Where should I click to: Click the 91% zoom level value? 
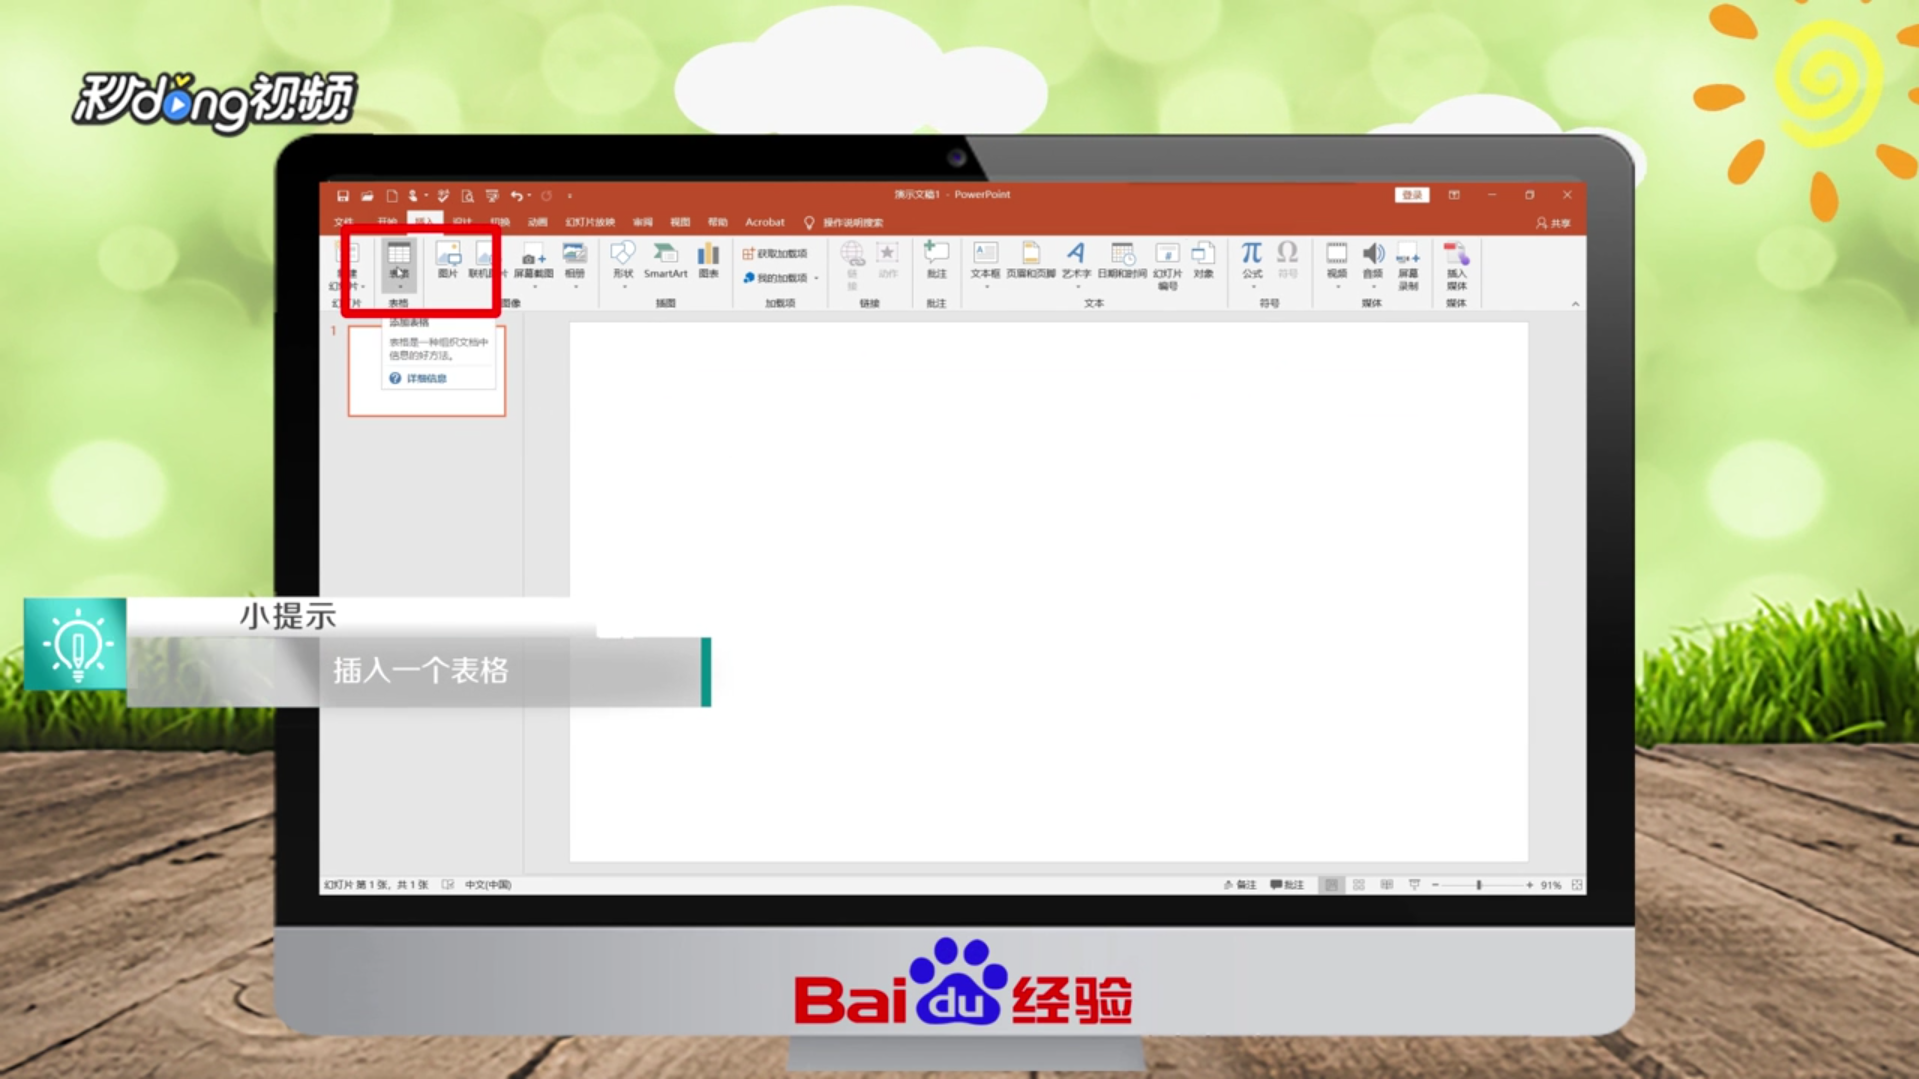[1551, 885]
